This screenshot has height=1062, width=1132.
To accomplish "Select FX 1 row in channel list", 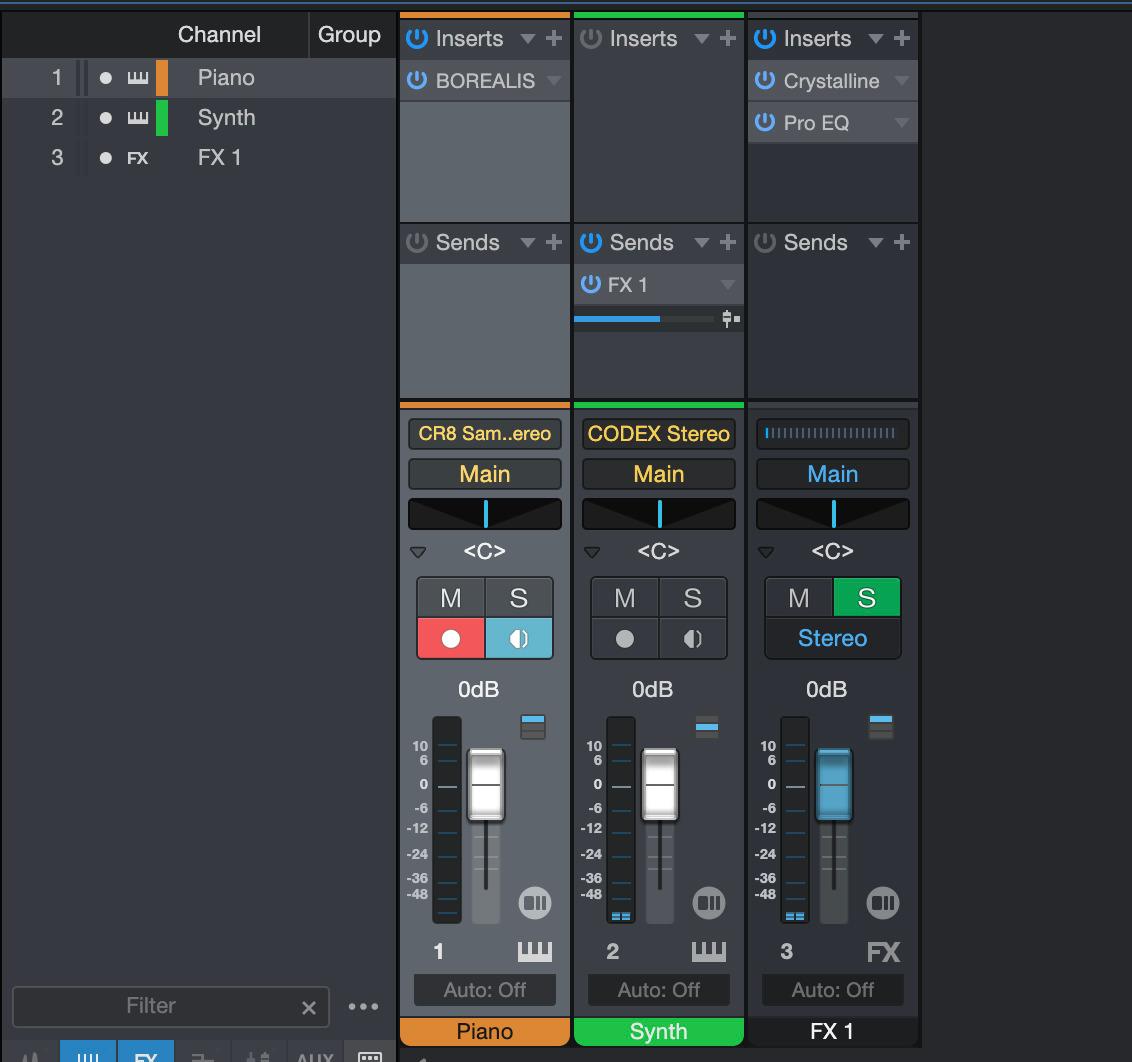I will pos(199,158).
